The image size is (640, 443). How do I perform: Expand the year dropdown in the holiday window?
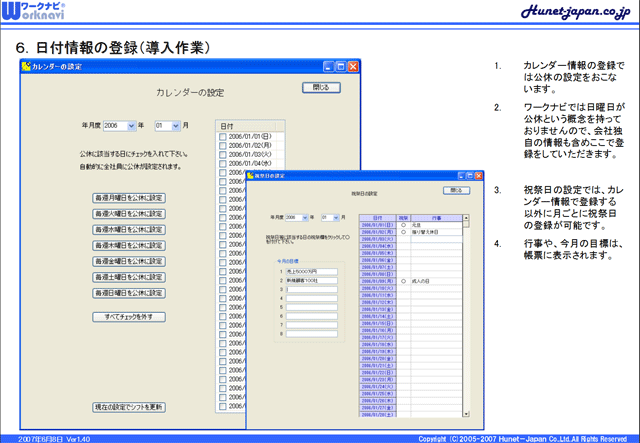[304, 216]
